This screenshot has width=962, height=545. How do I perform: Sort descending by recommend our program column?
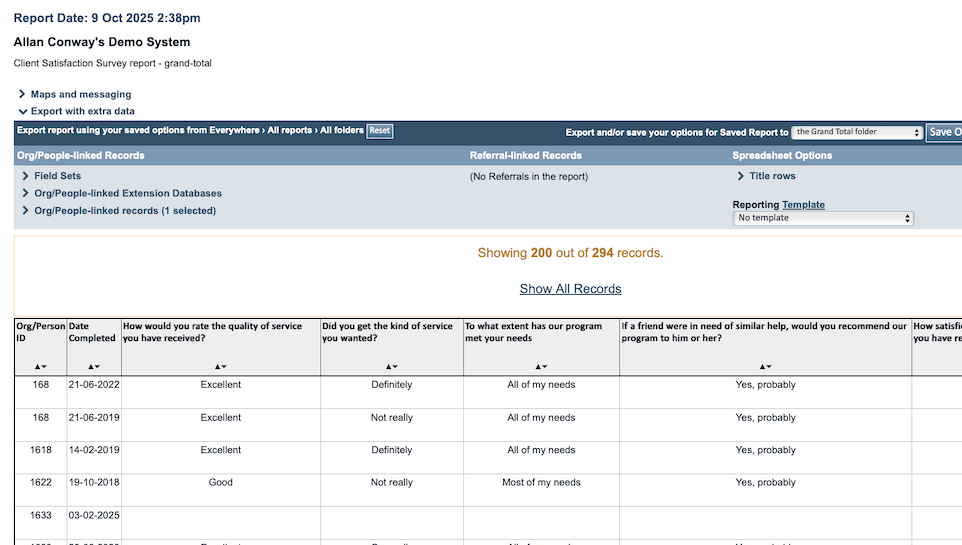[769, 367]
